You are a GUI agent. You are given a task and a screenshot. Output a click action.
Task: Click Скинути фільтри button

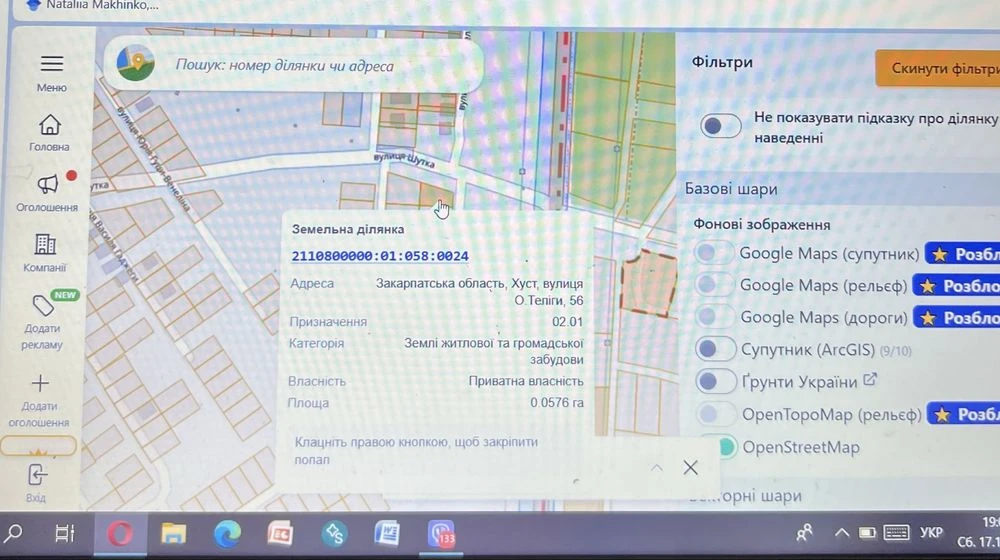[x=938, y=68]
